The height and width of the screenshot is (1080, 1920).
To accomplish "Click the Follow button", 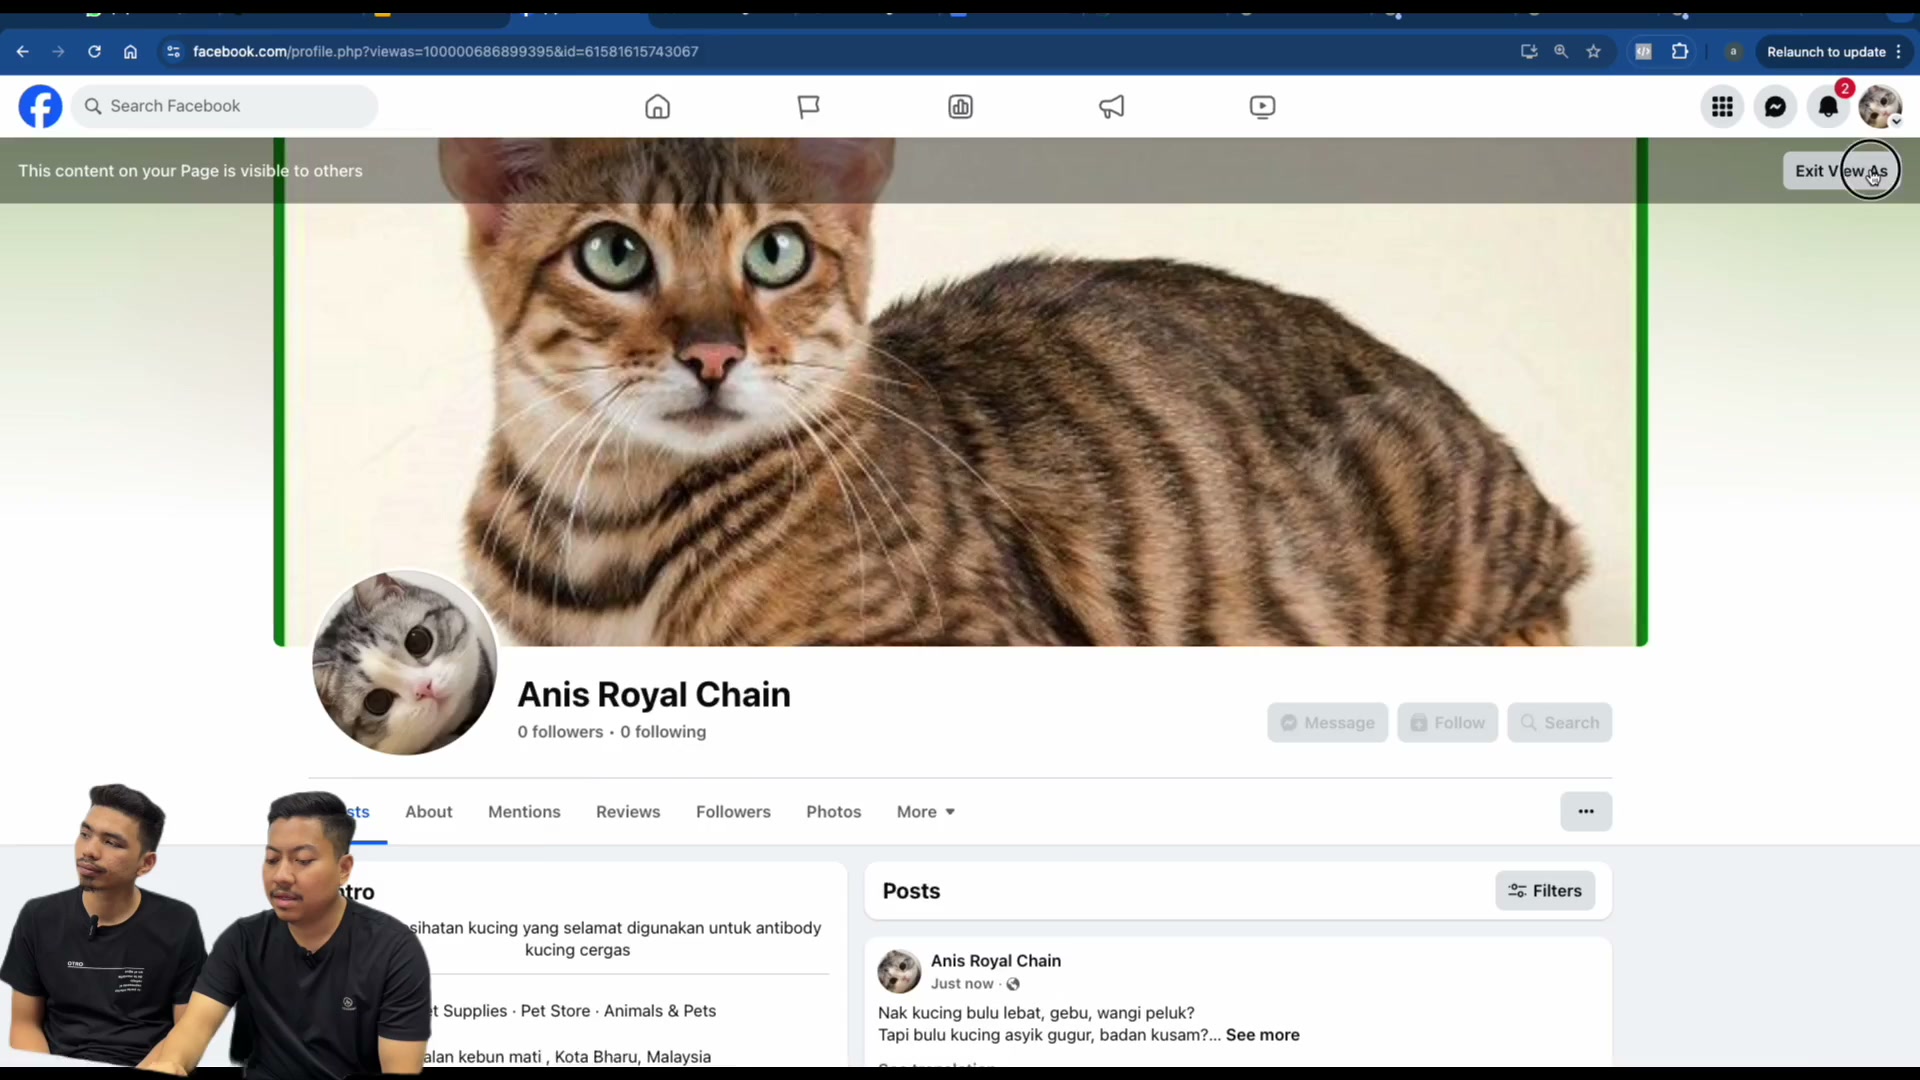I will point(1447,722).
